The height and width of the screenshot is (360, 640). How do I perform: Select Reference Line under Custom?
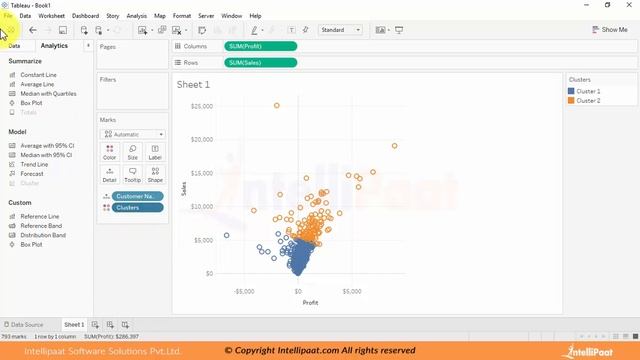(x=40, y=216)
